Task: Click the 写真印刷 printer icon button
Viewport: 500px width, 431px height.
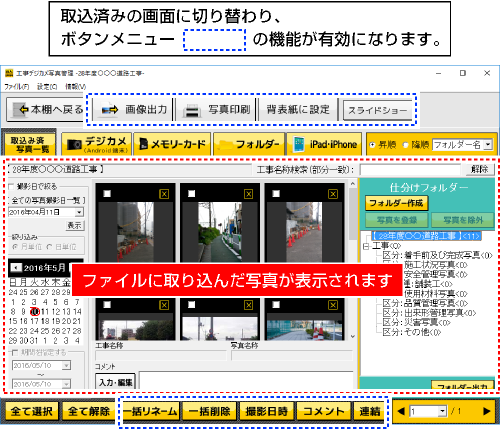Action: (216, 110)
